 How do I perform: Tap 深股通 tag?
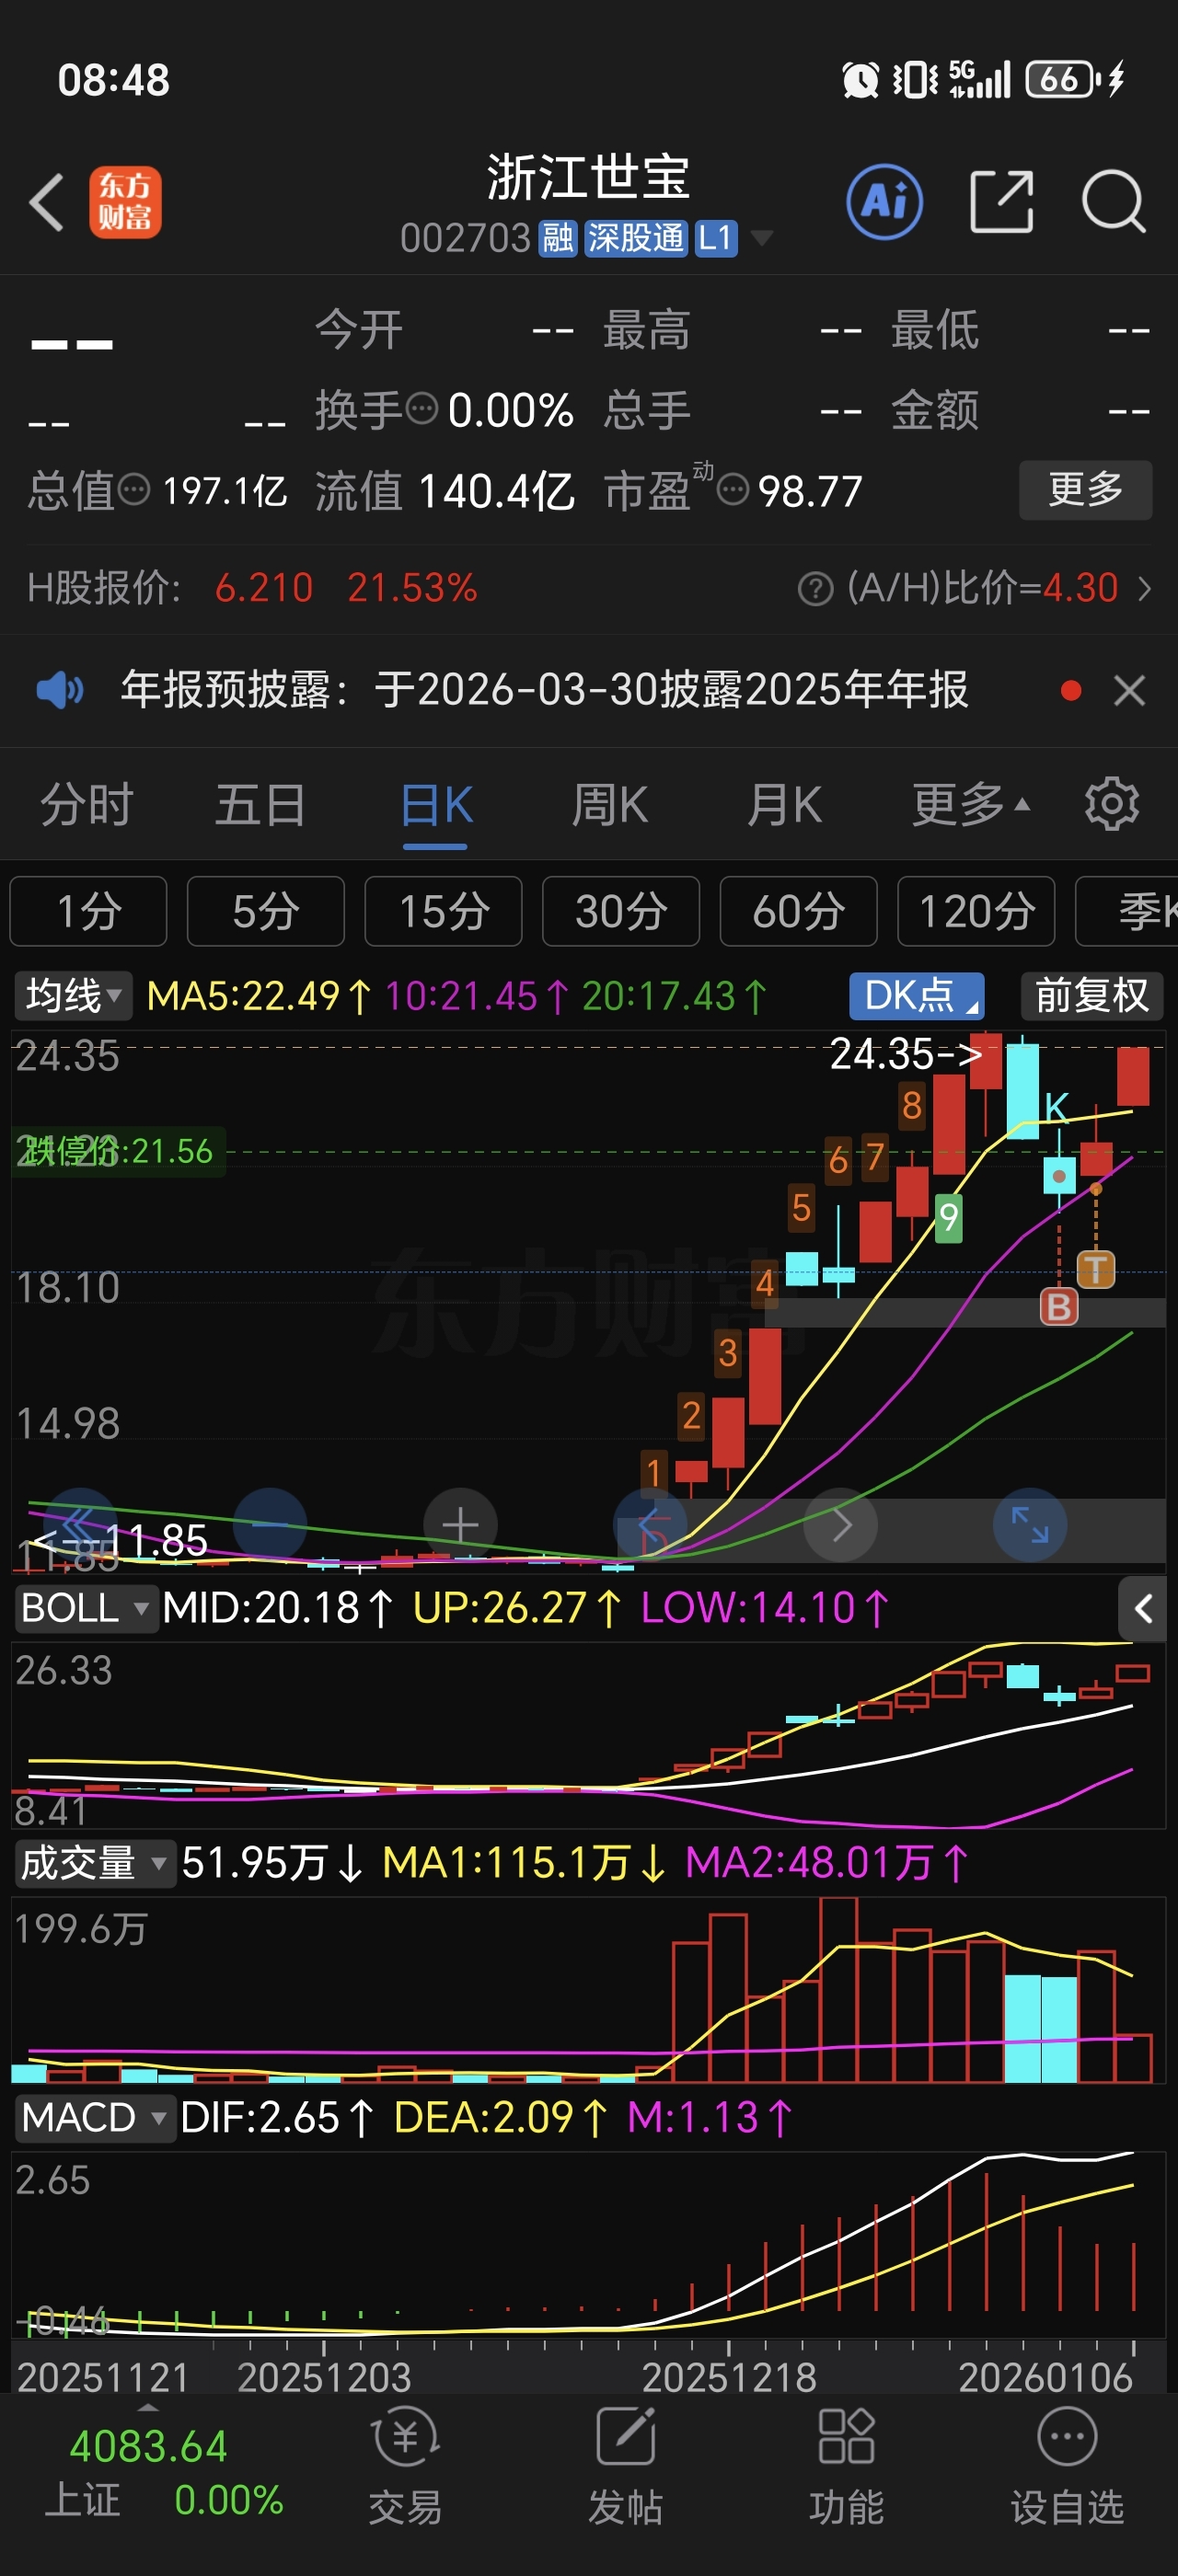click(636, 238)
